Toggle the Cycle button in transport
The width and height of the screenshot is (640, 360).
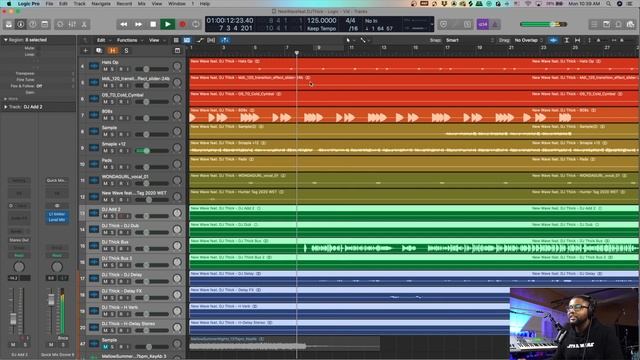coord(196,24)
